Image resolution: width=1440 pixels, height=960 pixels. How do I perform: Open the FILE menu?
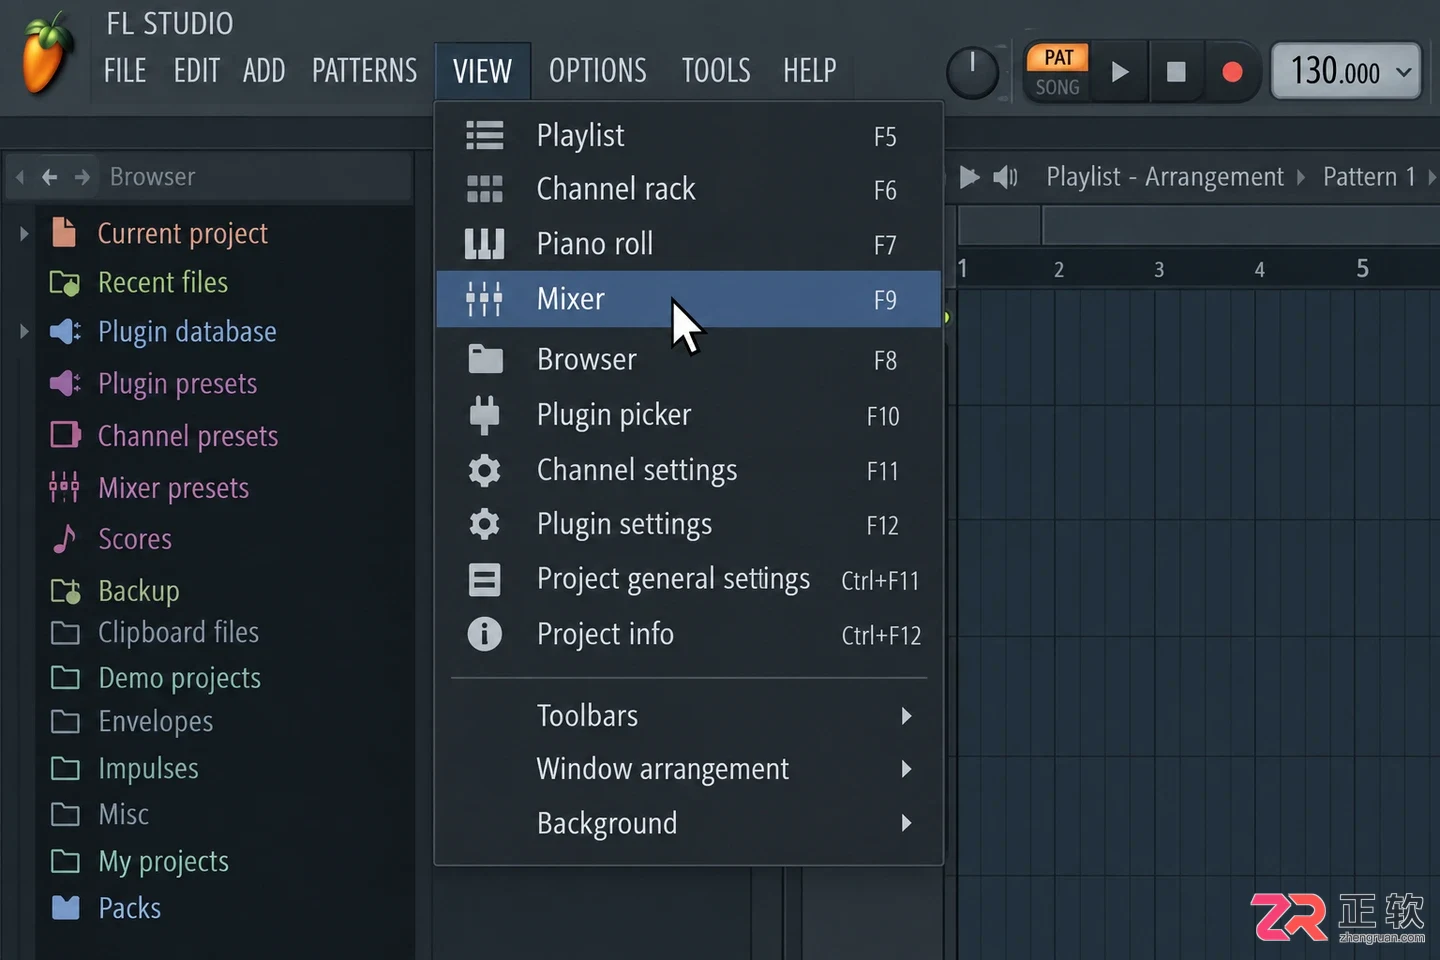[x=125, y=71]
